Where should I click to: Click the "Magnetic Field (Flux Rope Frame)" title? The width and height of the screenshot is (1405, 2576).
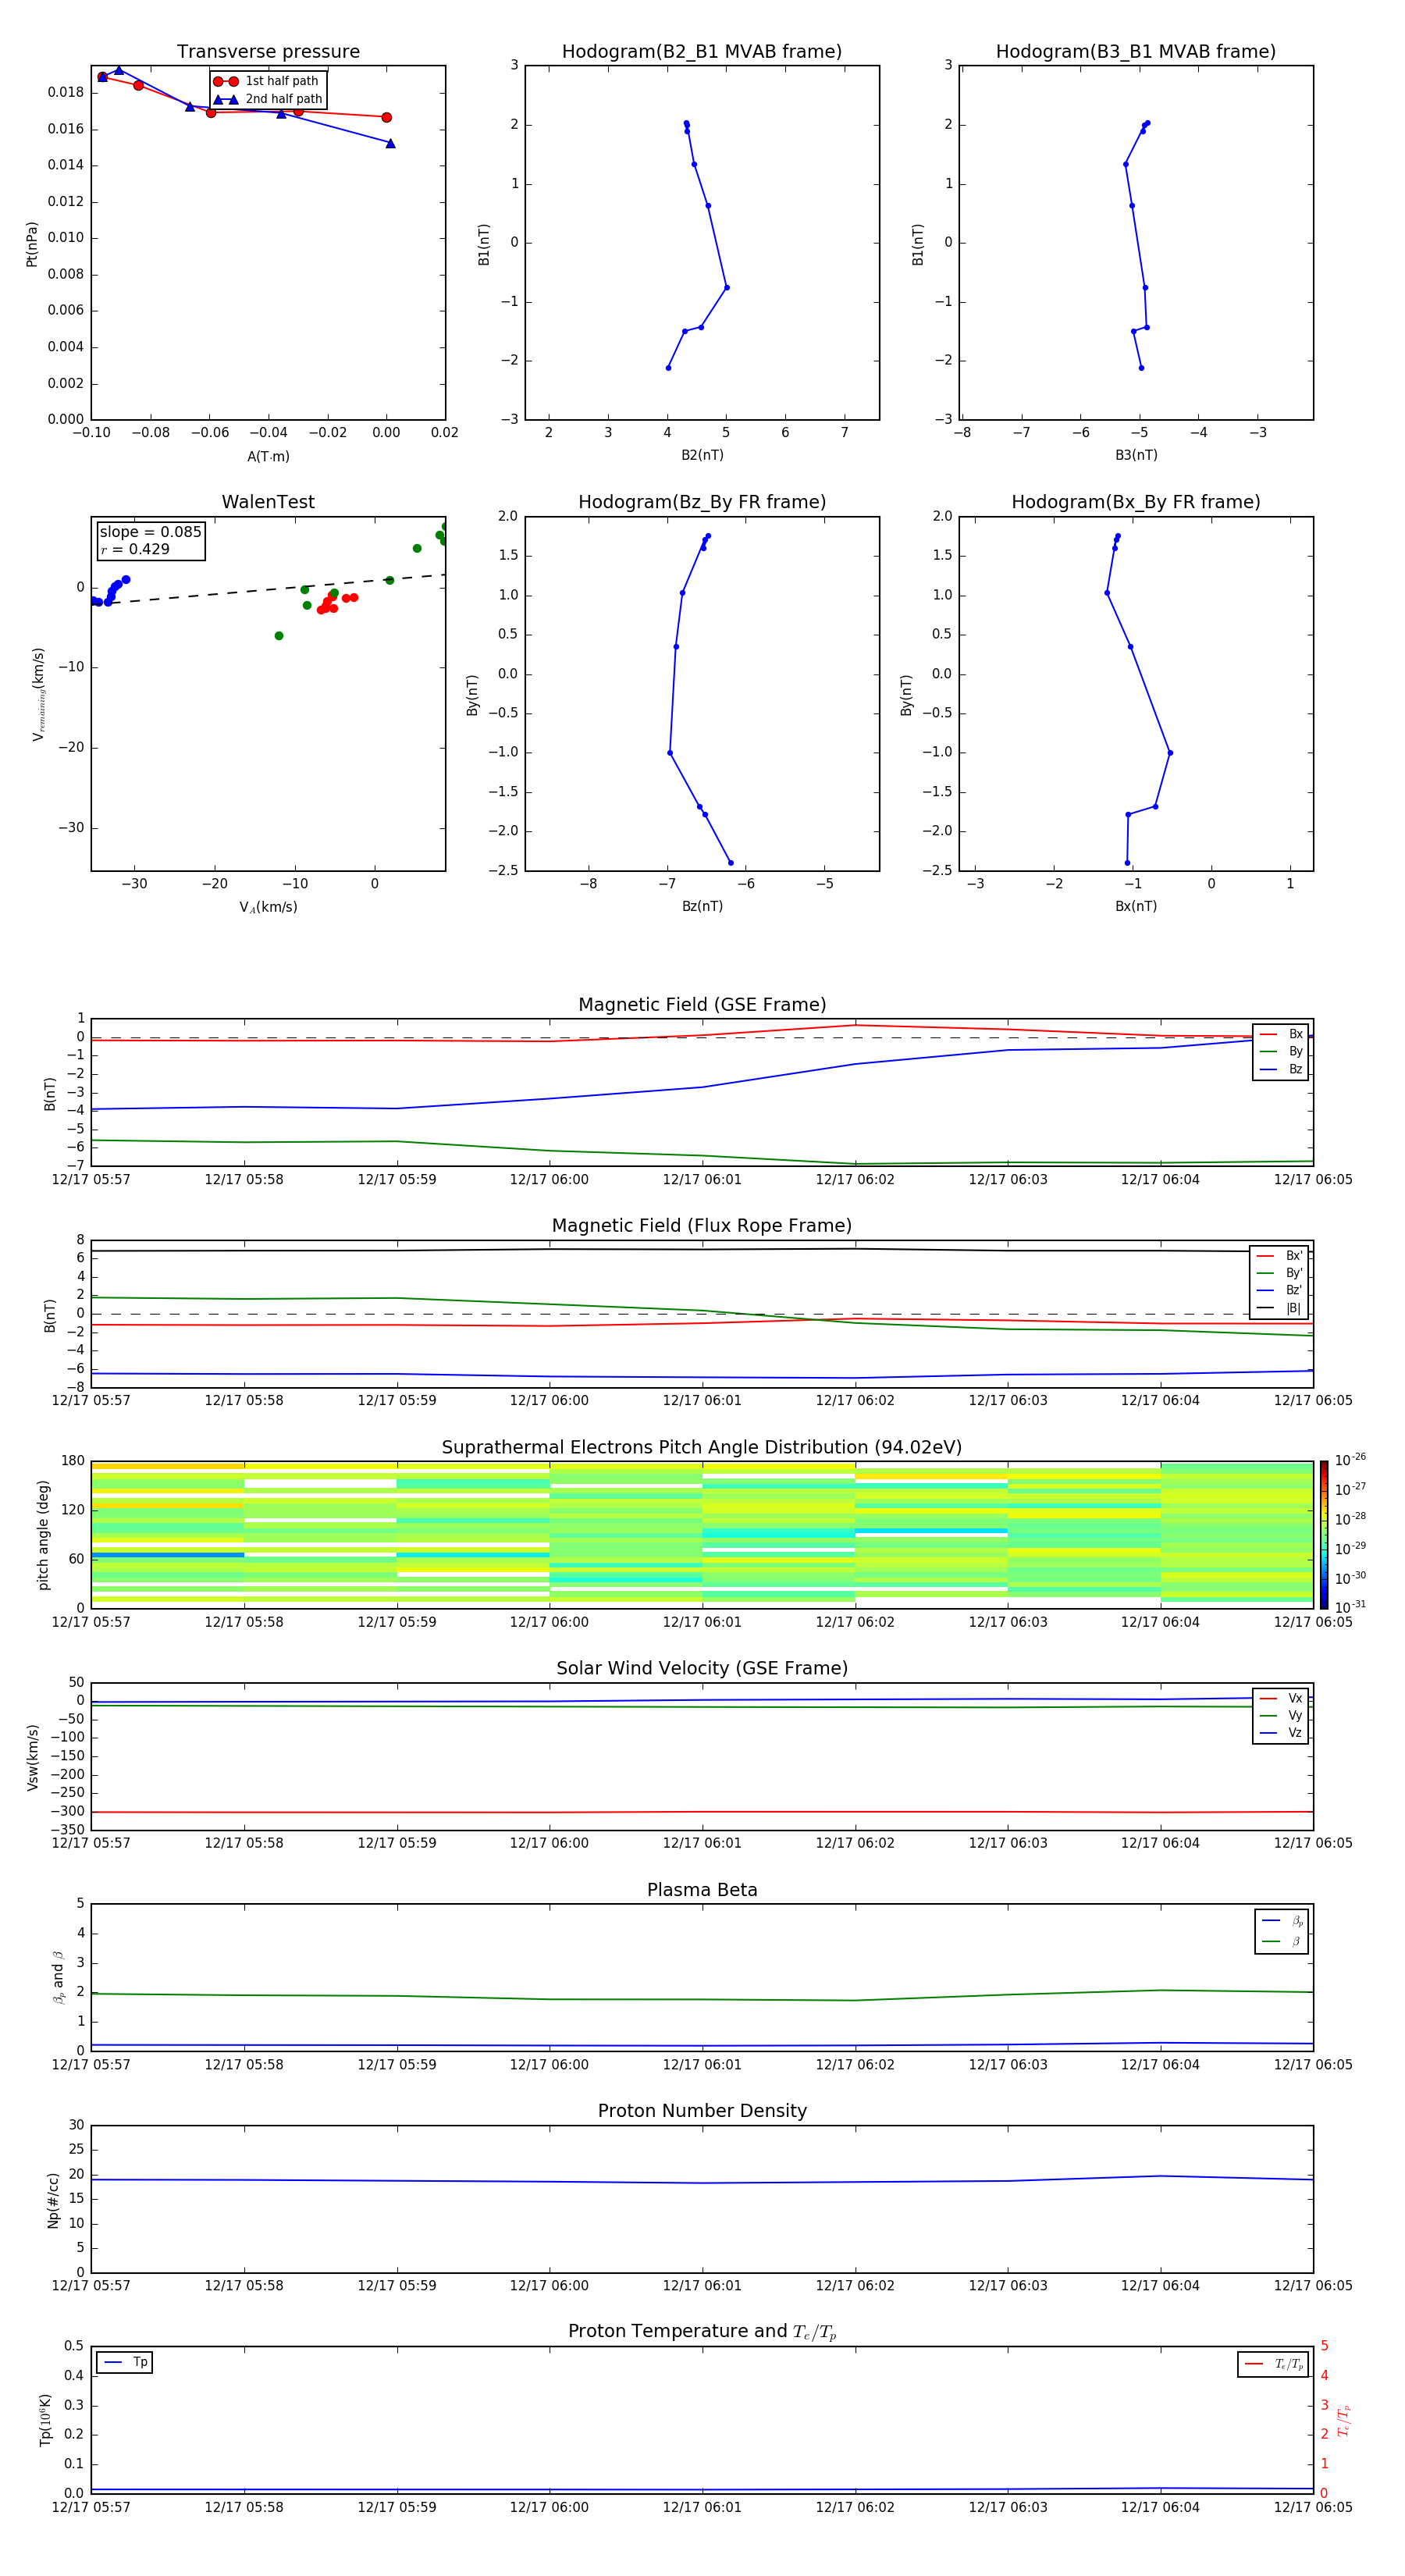702,1226
